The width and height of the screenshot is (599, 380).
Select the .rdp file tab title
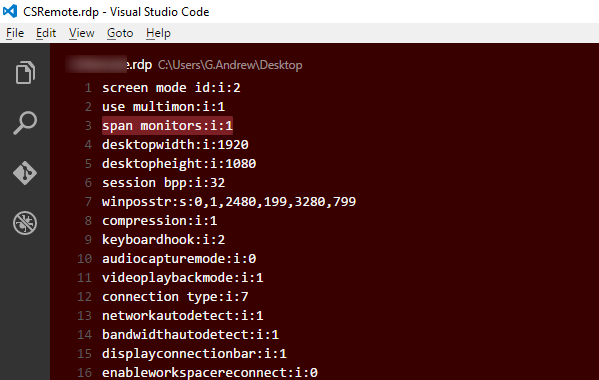pyautogui.click(x=109, y=65)
